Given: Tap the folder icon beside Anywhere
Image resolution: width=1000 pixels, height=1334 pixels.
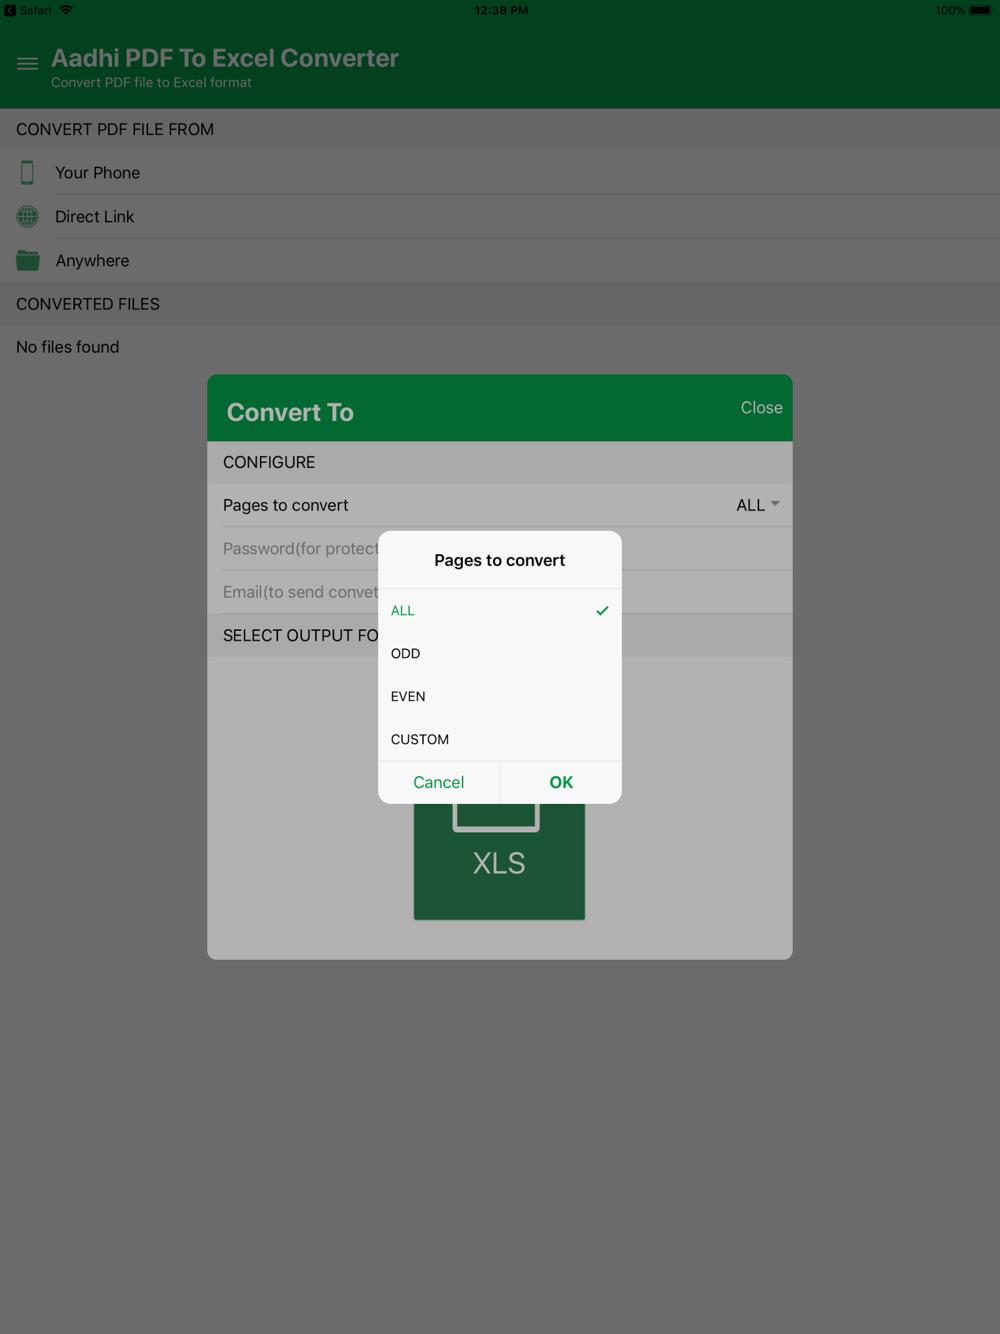Looking at the screenshot, I should pyautogui.click(x=27, y=260).
